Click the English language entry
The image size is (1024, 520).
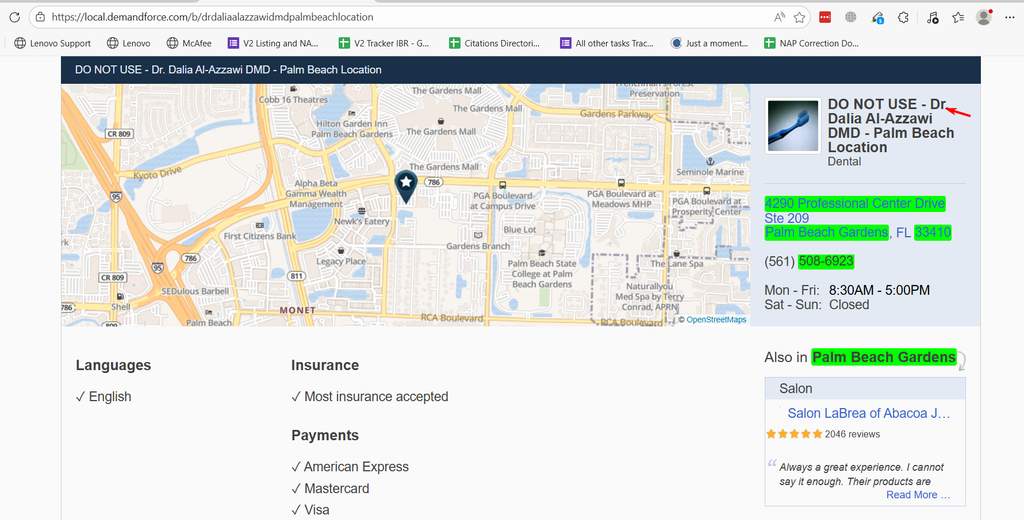(104, 397)
